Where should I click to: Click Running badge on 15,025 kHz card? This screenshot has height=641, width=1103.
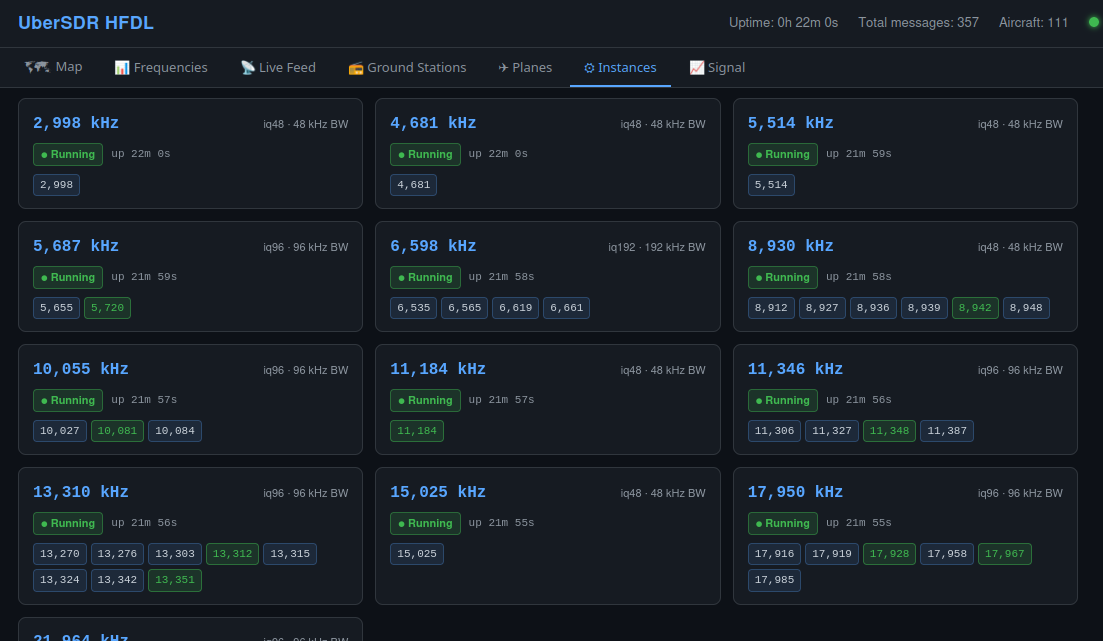[x=425, y=523]
